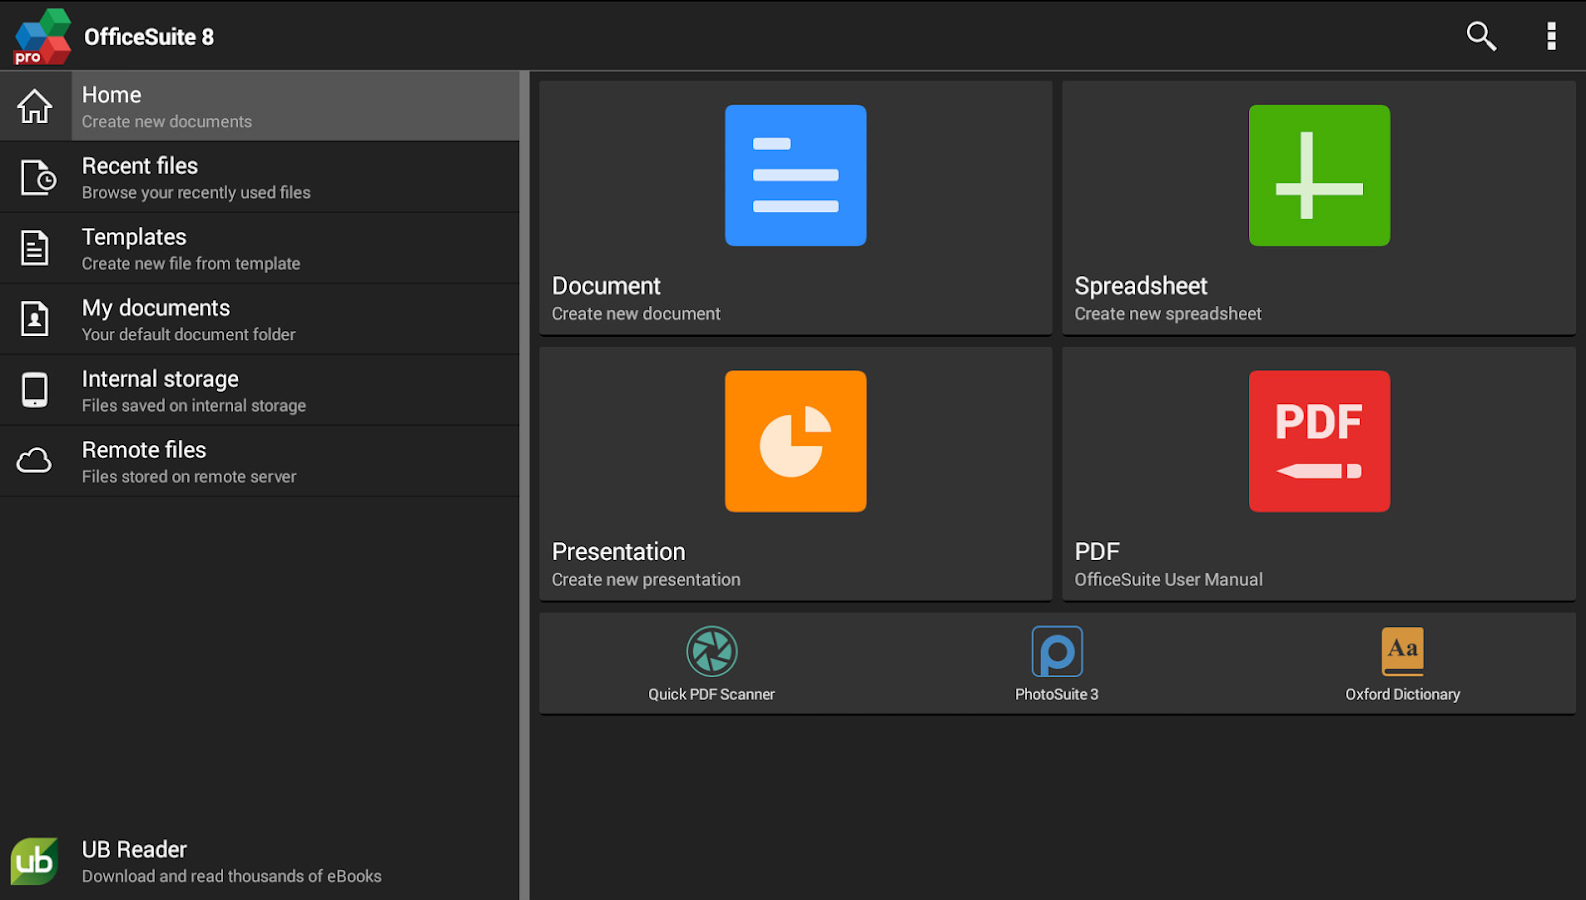Create a document via blue icon
Screen dimensions: 1586x900
pos(795,175)
